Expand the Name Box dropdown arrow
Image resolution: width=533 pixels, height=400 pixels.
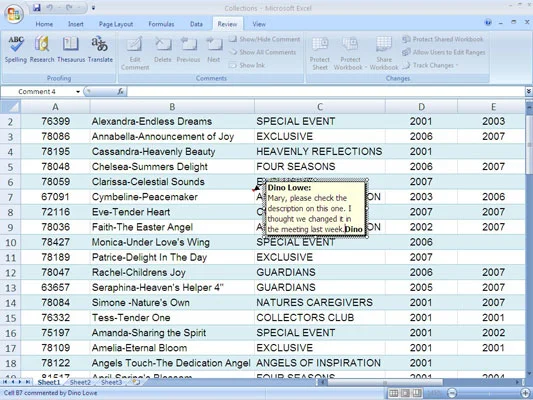click(x=78, y=92)
